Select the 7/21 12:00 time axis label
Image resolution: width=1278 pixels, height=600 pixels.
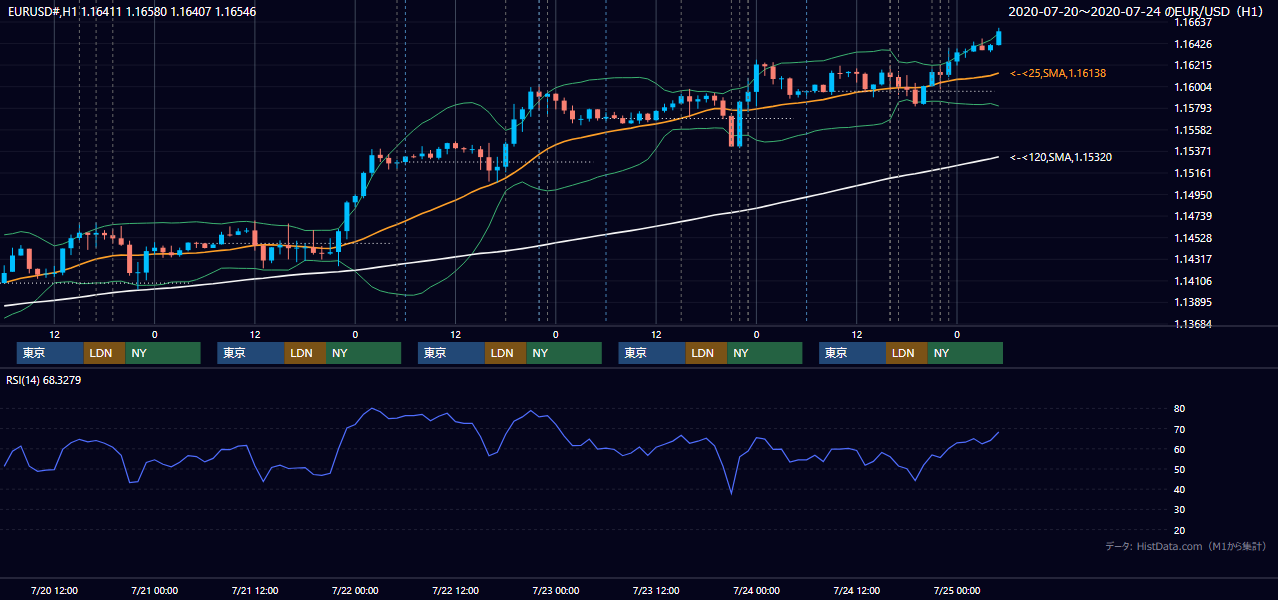(254, 590)
